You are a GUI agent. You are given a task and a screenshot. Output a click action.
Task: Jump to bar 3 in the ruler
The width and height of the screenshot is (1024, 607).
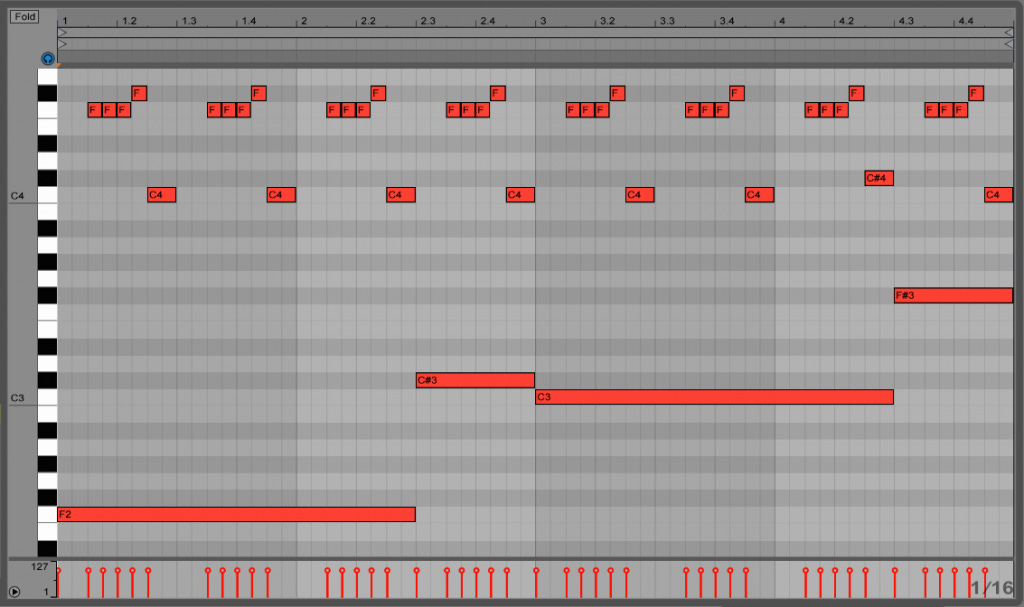[x=543, y=21]
